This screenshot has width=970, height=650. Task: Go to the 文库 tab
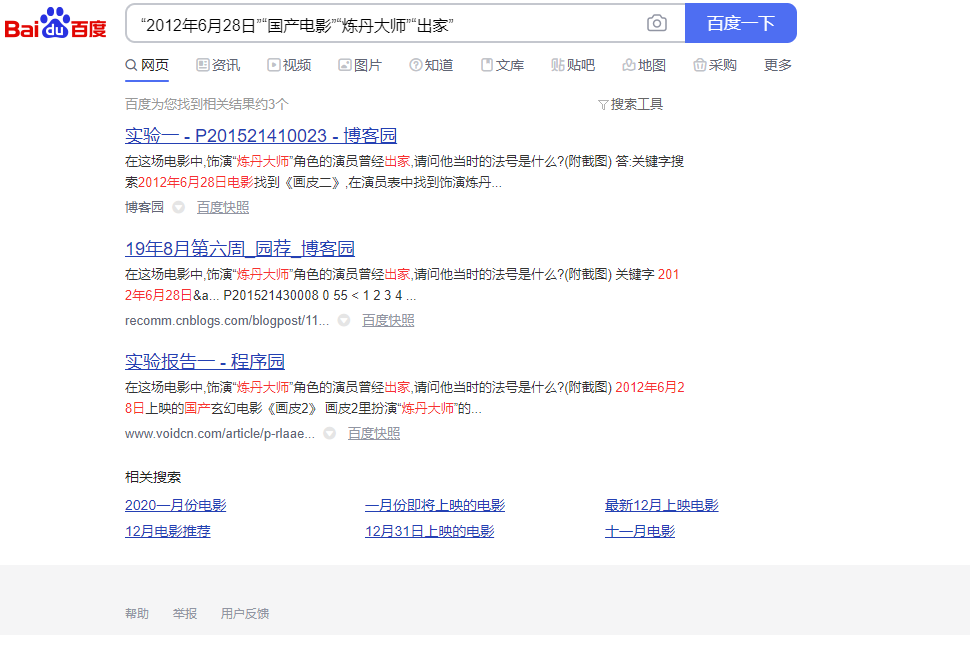pyautogui.click(x=502, y=65)
